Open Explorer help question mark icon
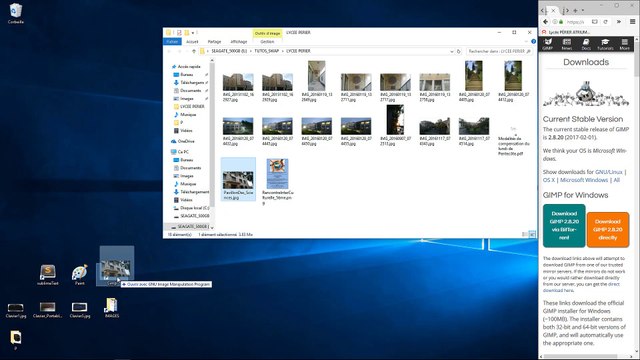This screenshot has height=360, width=640. [x=533, y=42]
